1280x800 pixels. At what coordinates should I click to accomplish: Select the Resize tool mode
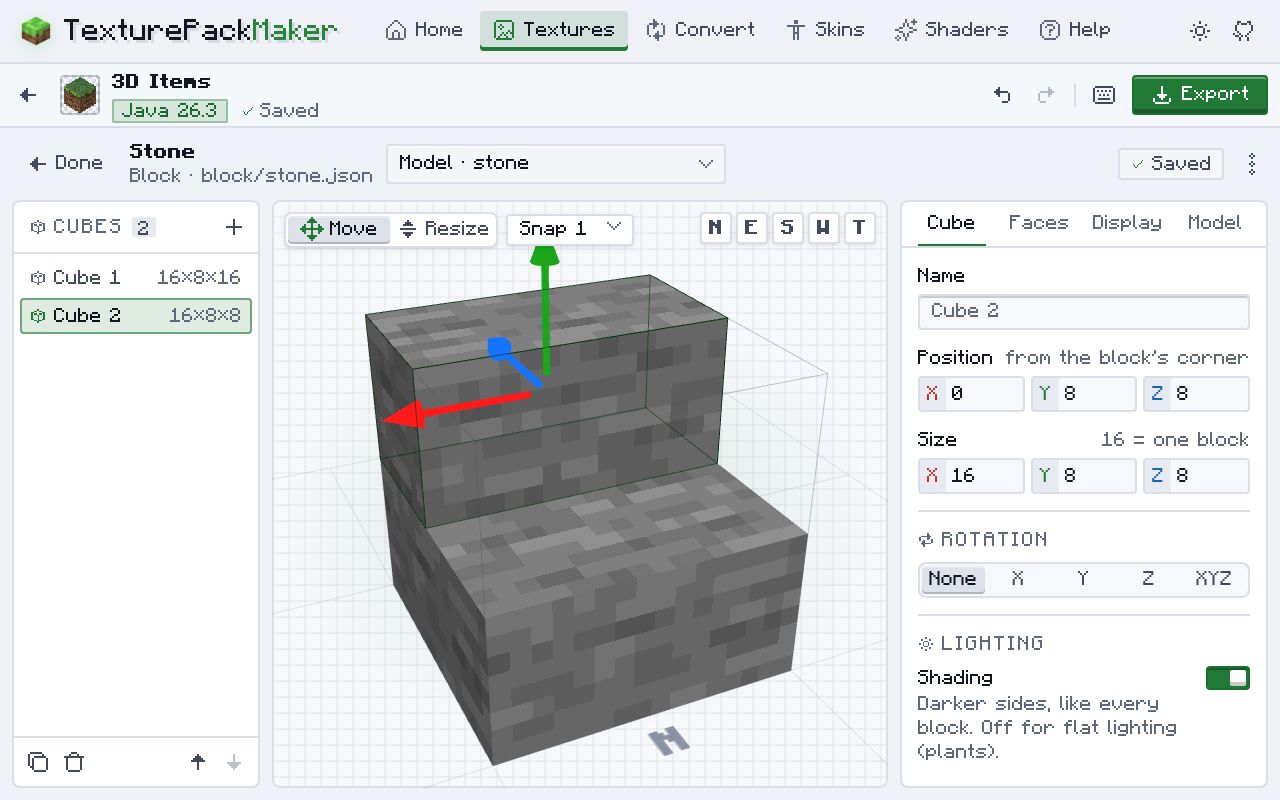(444, 229)
